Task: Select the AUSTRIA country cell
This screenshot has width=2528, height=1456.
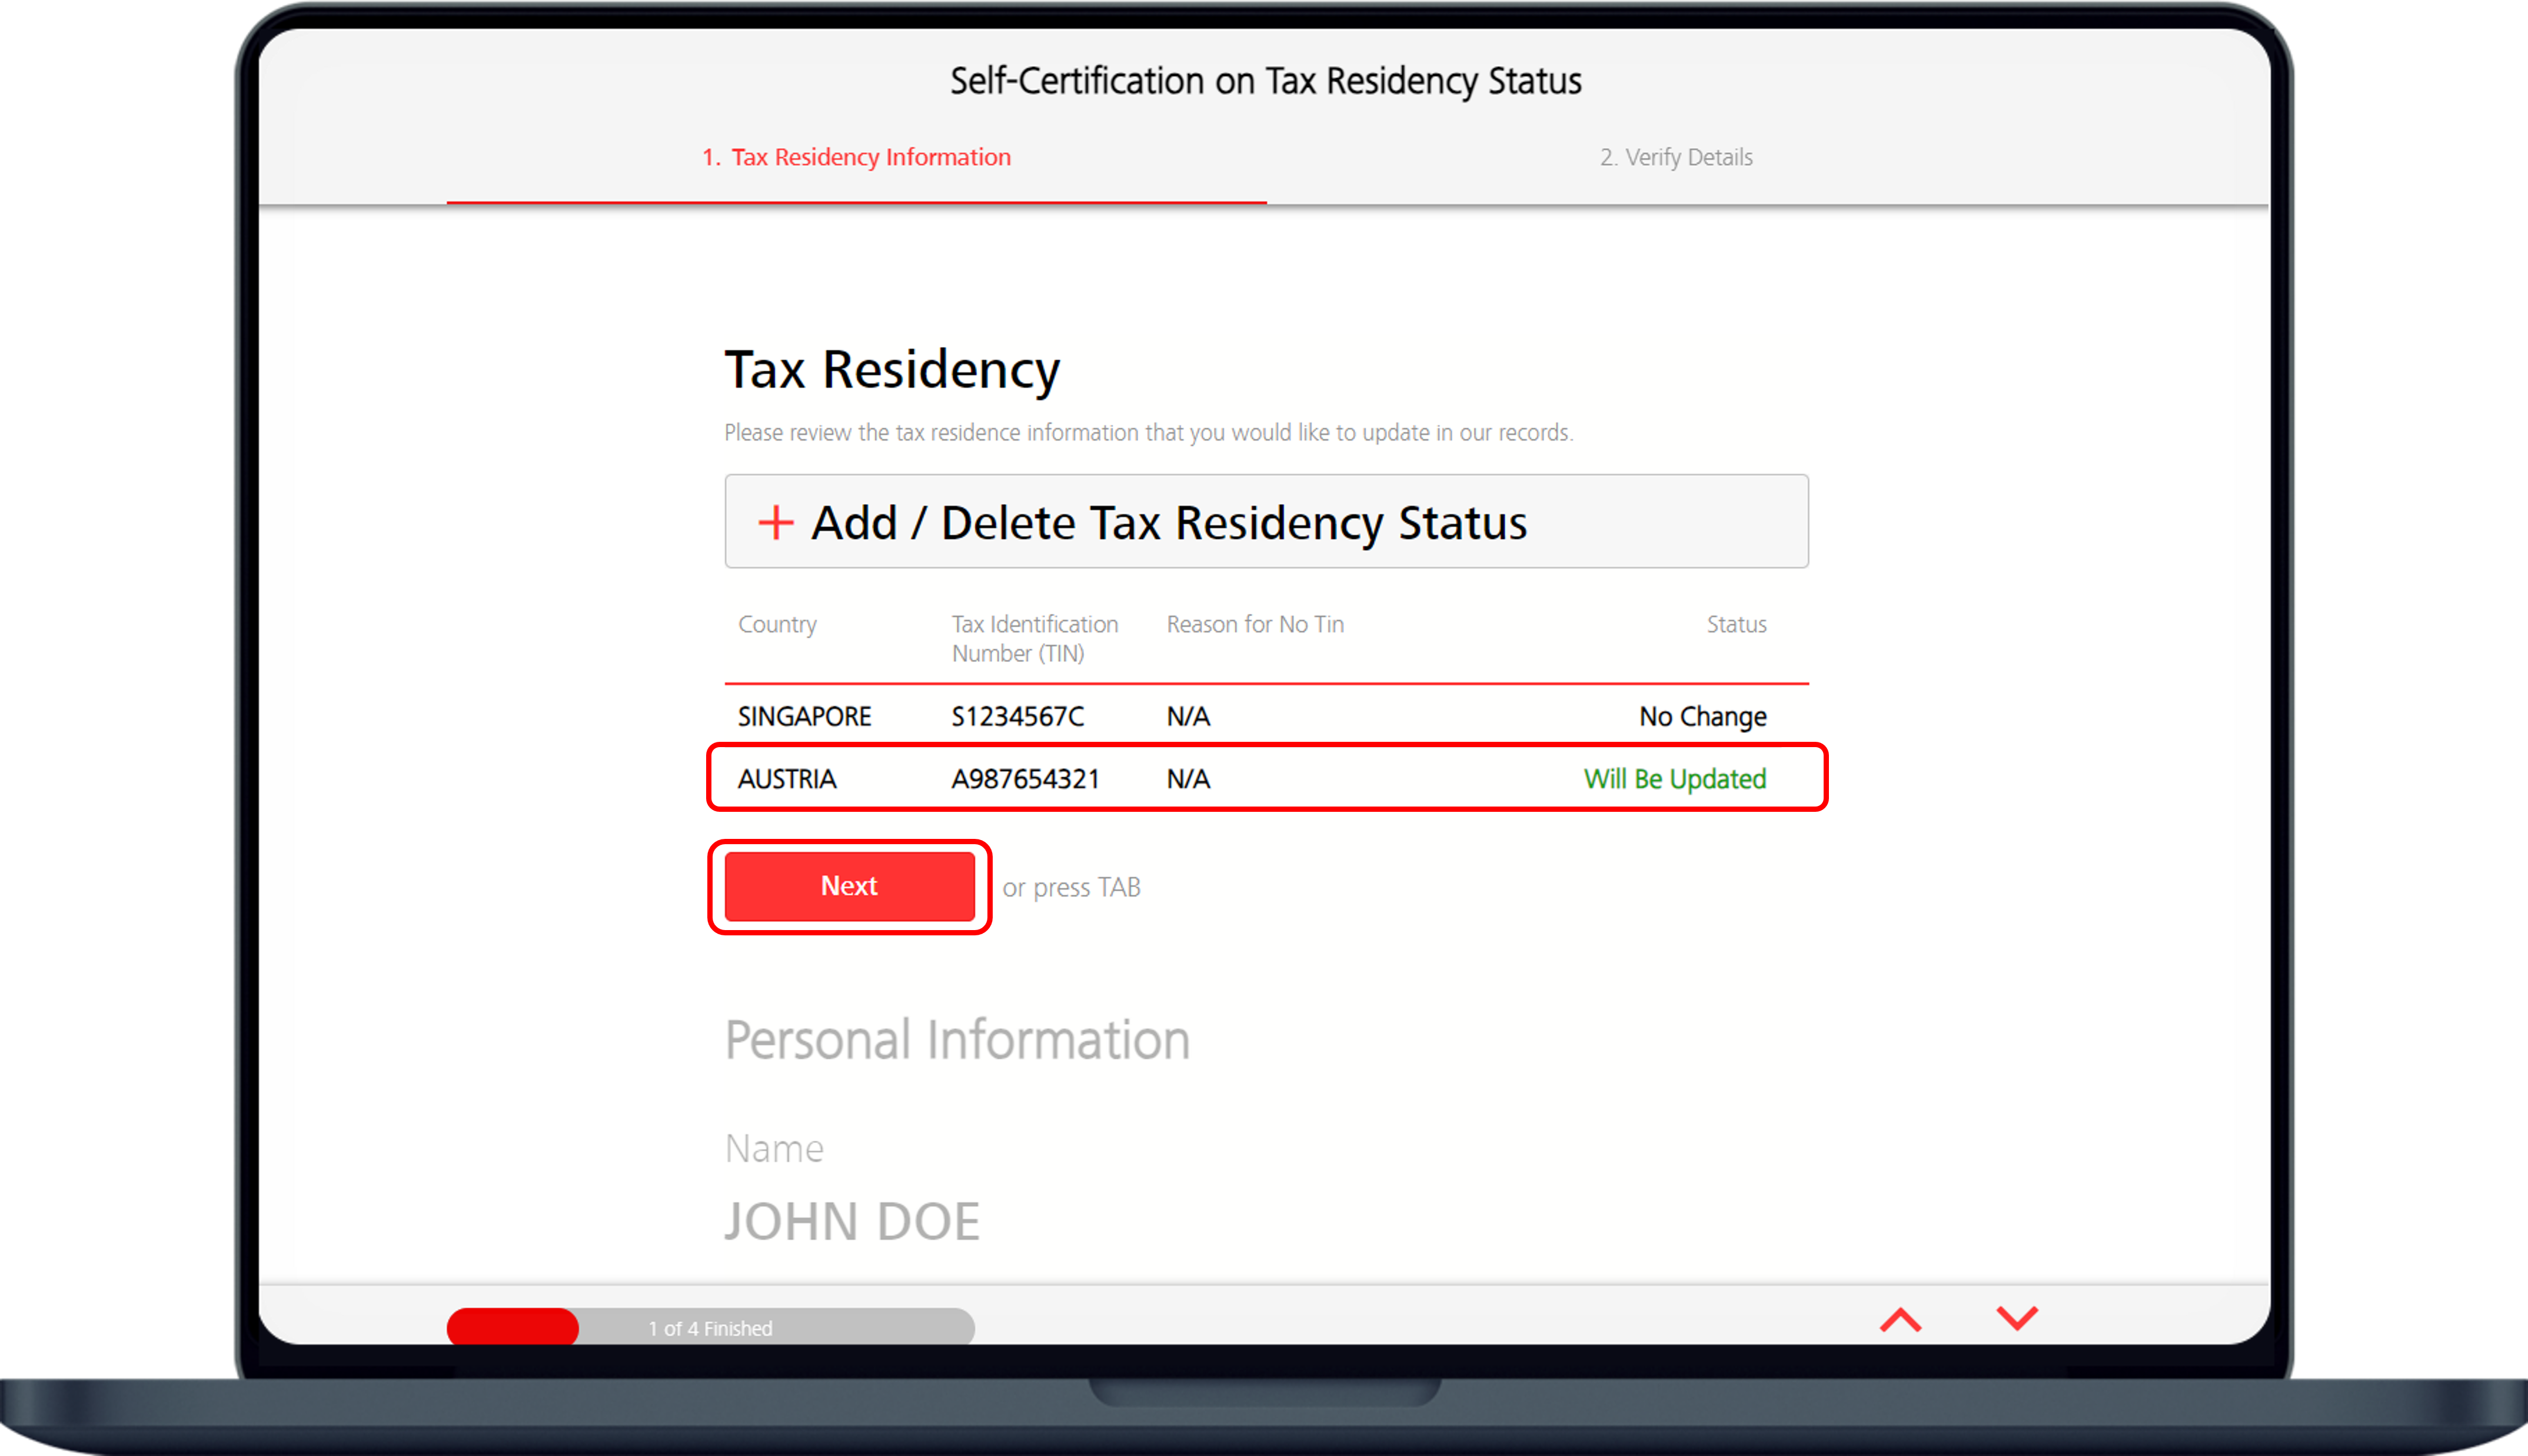Action: (x=787, y=779)
